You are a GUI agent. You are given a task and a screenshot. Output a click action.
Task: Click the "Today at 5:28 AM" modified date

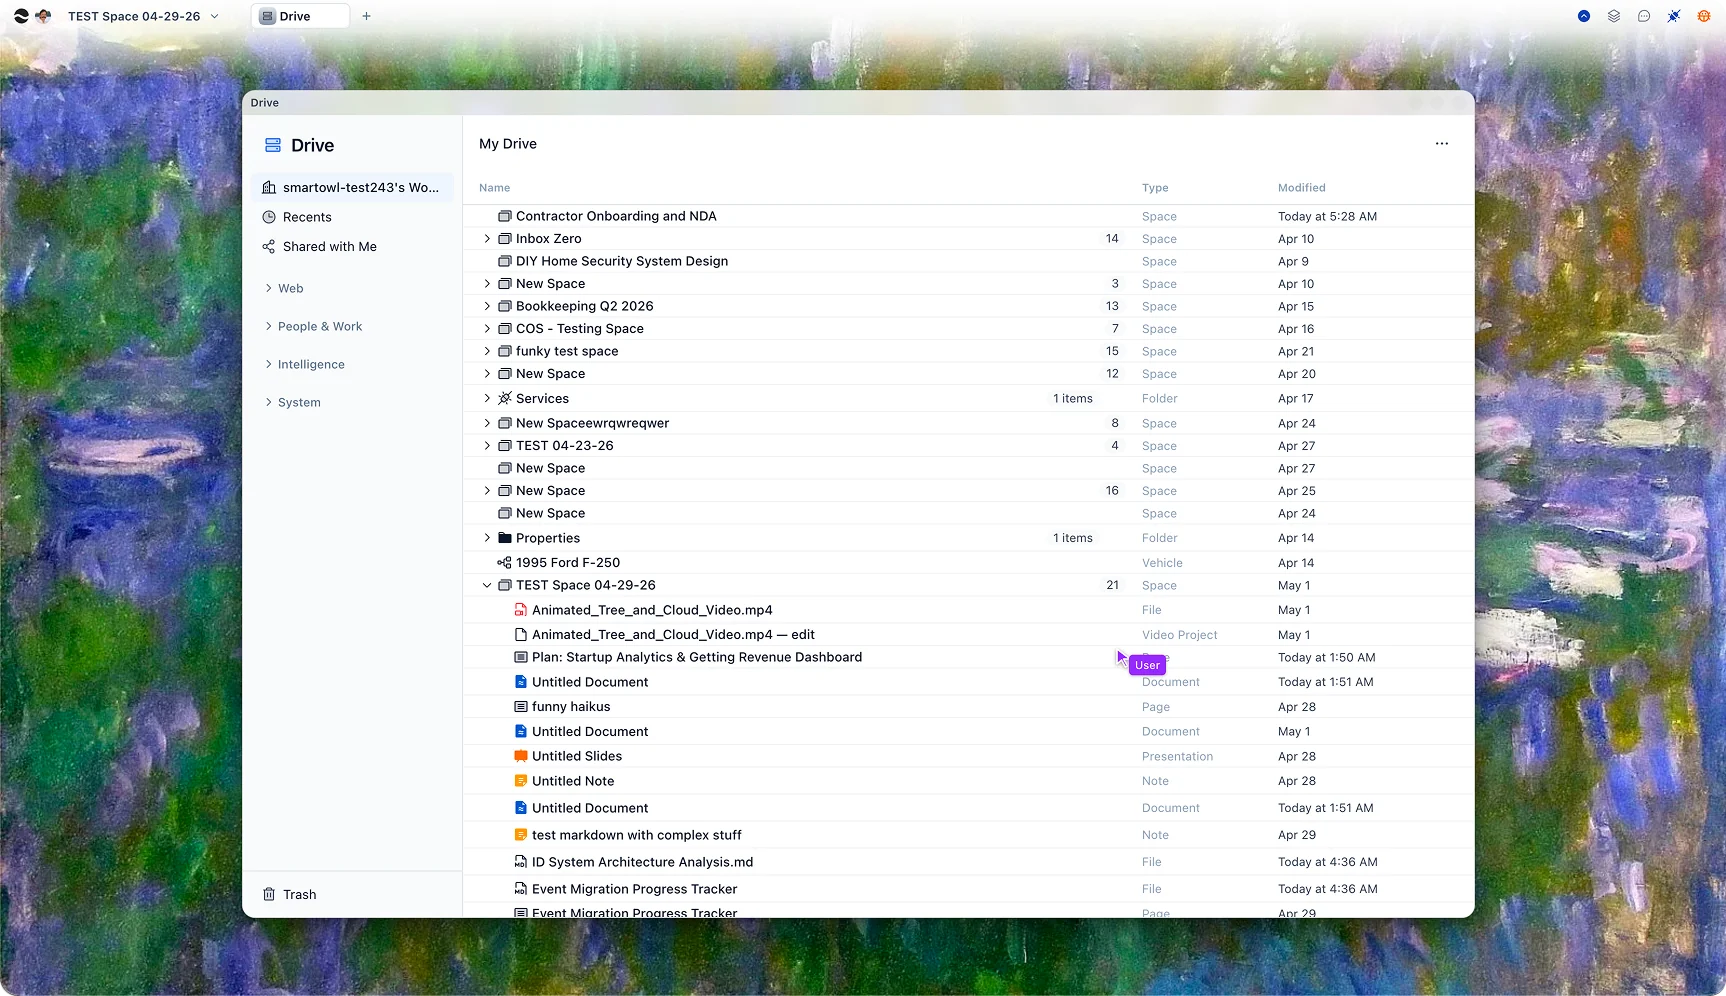click(x=1327, y=216)
